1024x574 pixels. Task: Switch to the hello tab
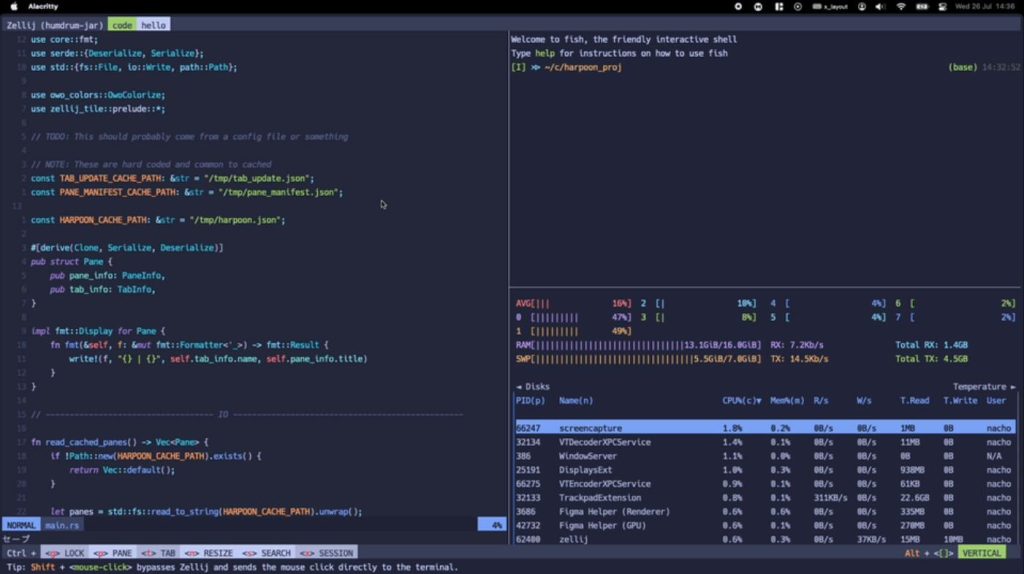(x=153, y=25)
